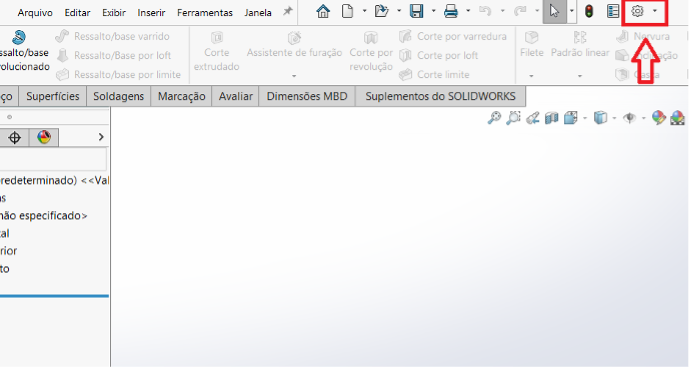Click Zoom to fit magnifier icon
The image size is (690, 368).
494,118
